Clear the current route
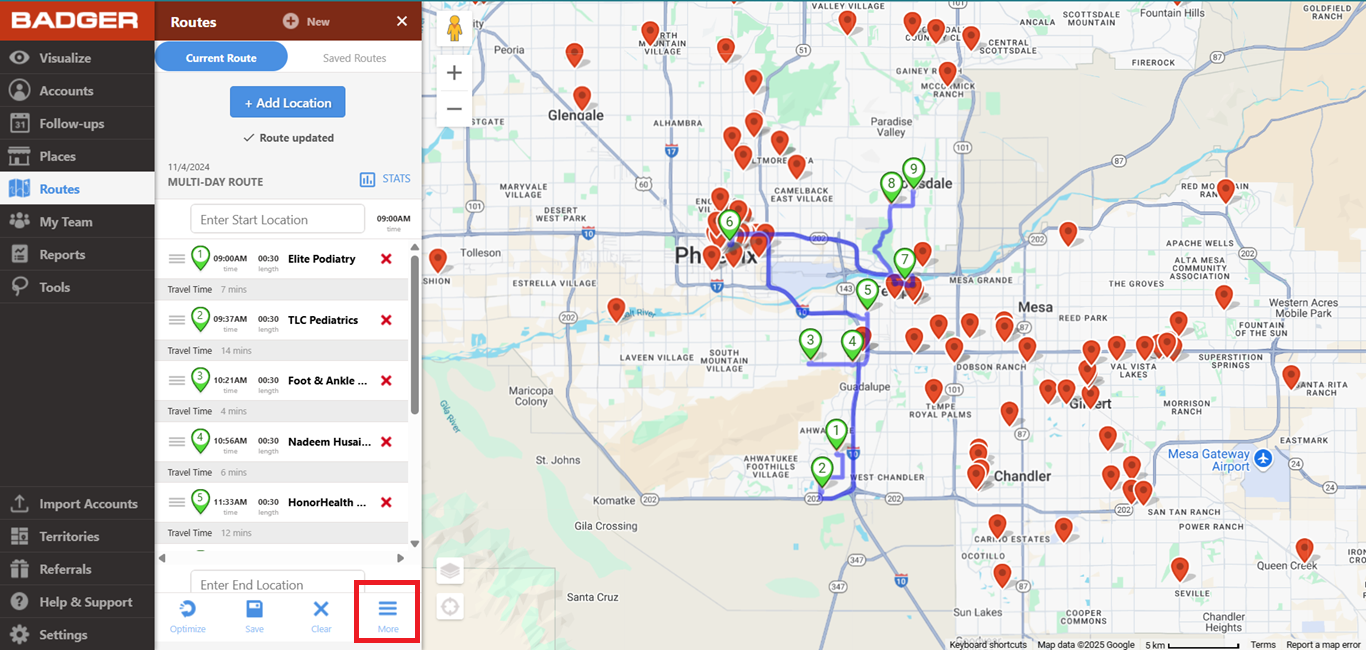The image size is (1366, 650). [x=321, y=617]
